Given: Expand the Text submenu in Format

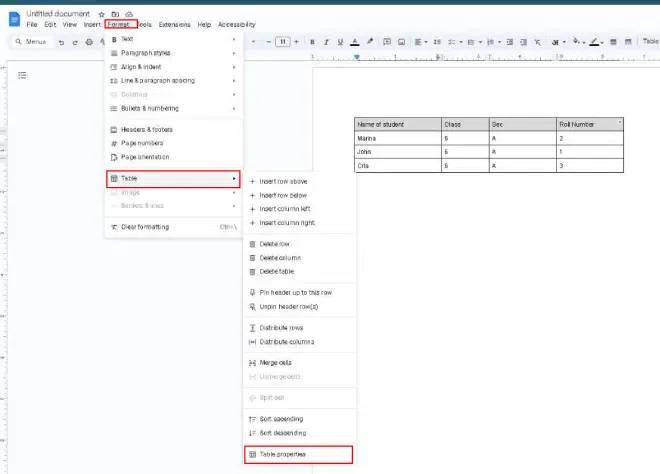Looking at the screenshot, I should (173, 39).
